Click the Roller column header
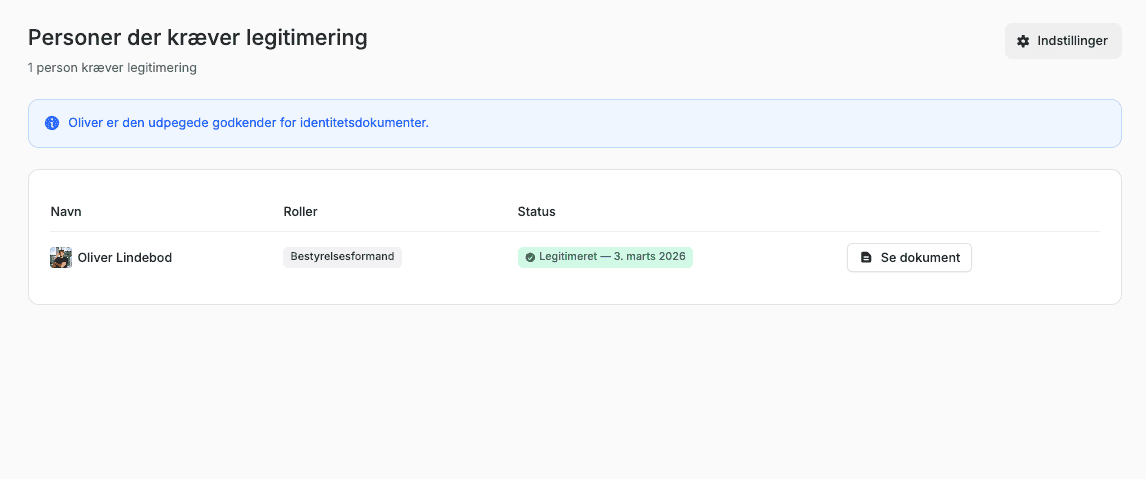This screenshot has width=1146, height=479. pos(300,211)
